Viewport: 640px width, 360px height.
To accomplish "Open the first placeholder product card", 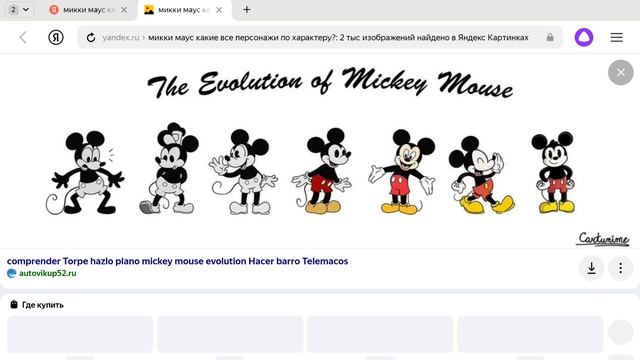I will click(80, 334).
